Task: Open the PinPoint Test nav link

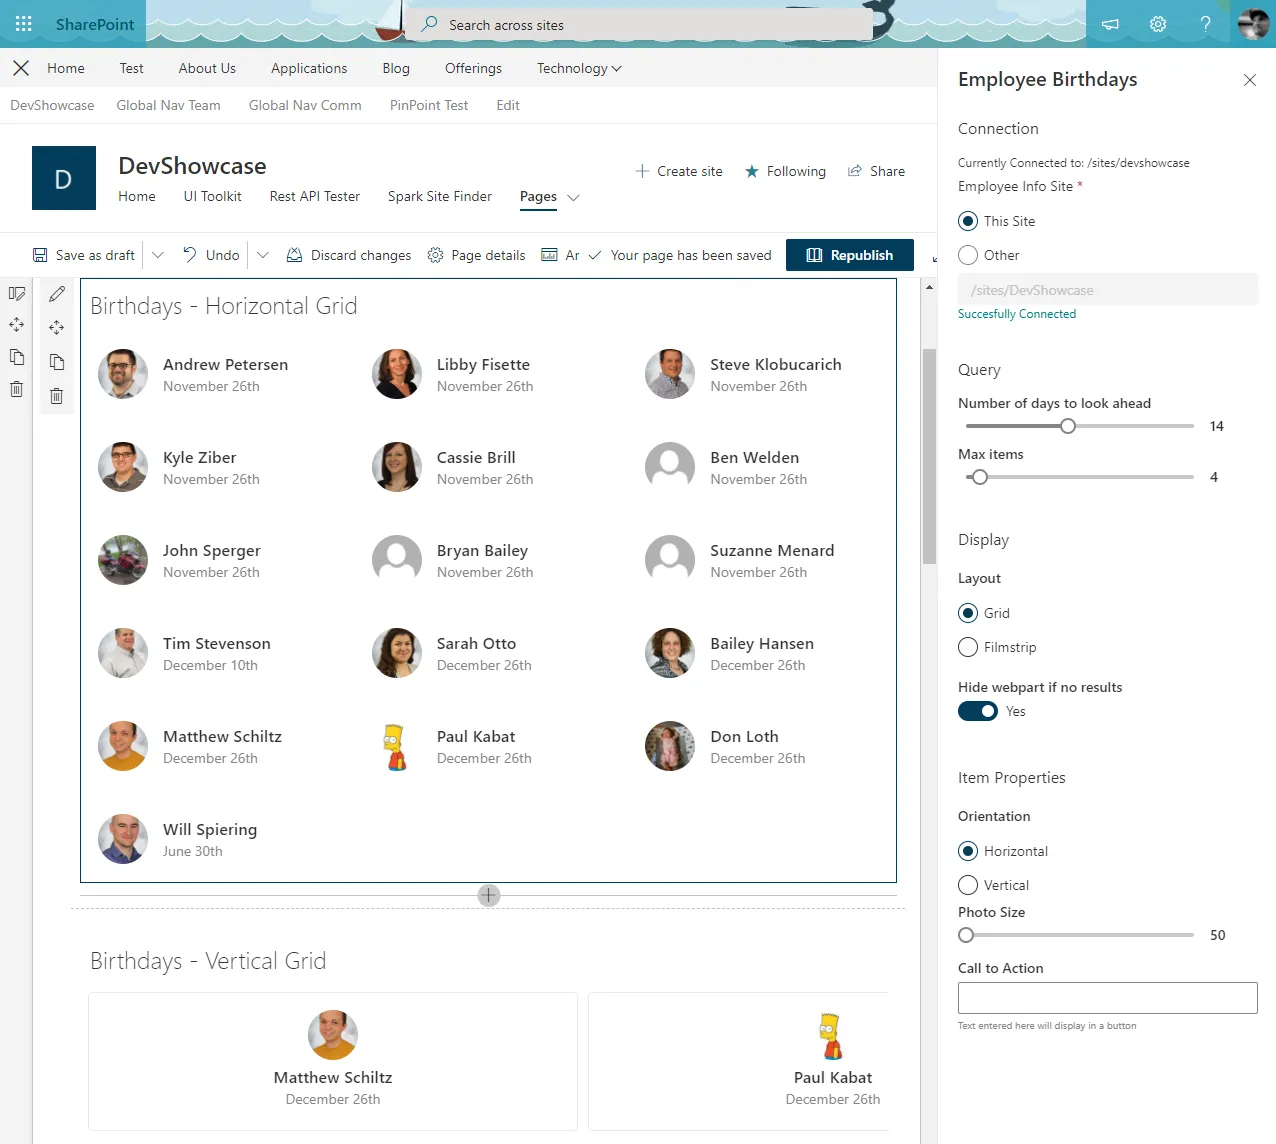Action: pyautogui.click(x=429, y=105)
